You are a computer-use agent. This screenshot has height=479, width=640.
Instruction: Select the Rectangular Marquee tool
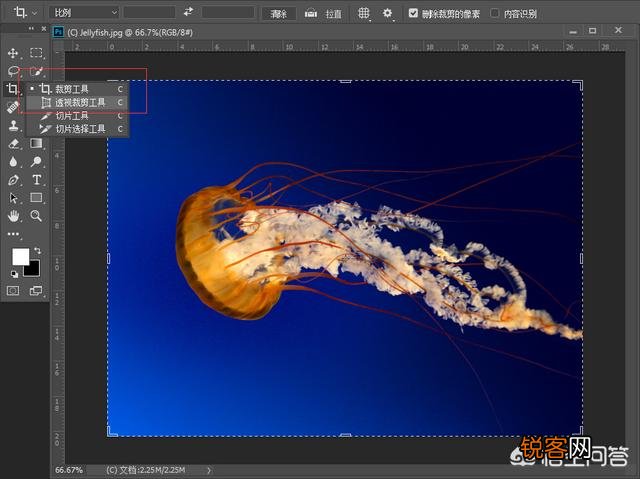(36, 53)
